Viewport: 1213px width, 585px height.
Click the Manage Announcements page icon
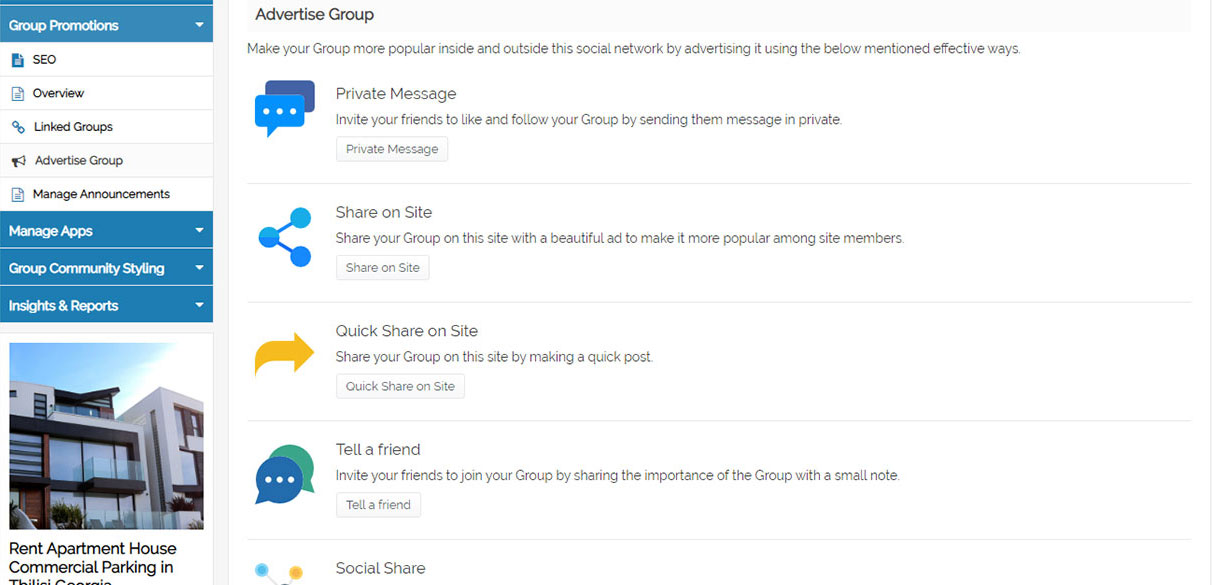(x=17, y=194)
